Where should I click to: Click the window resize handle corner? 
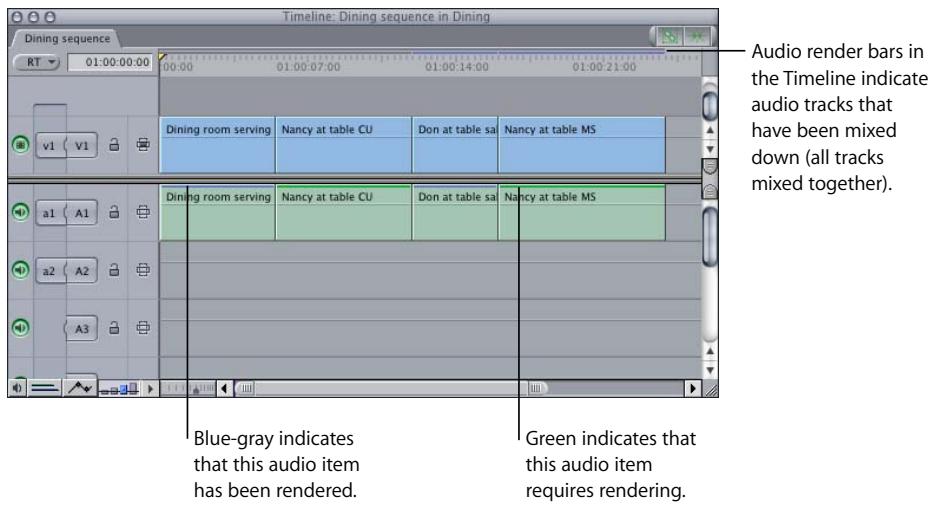(x=711, y=390)
